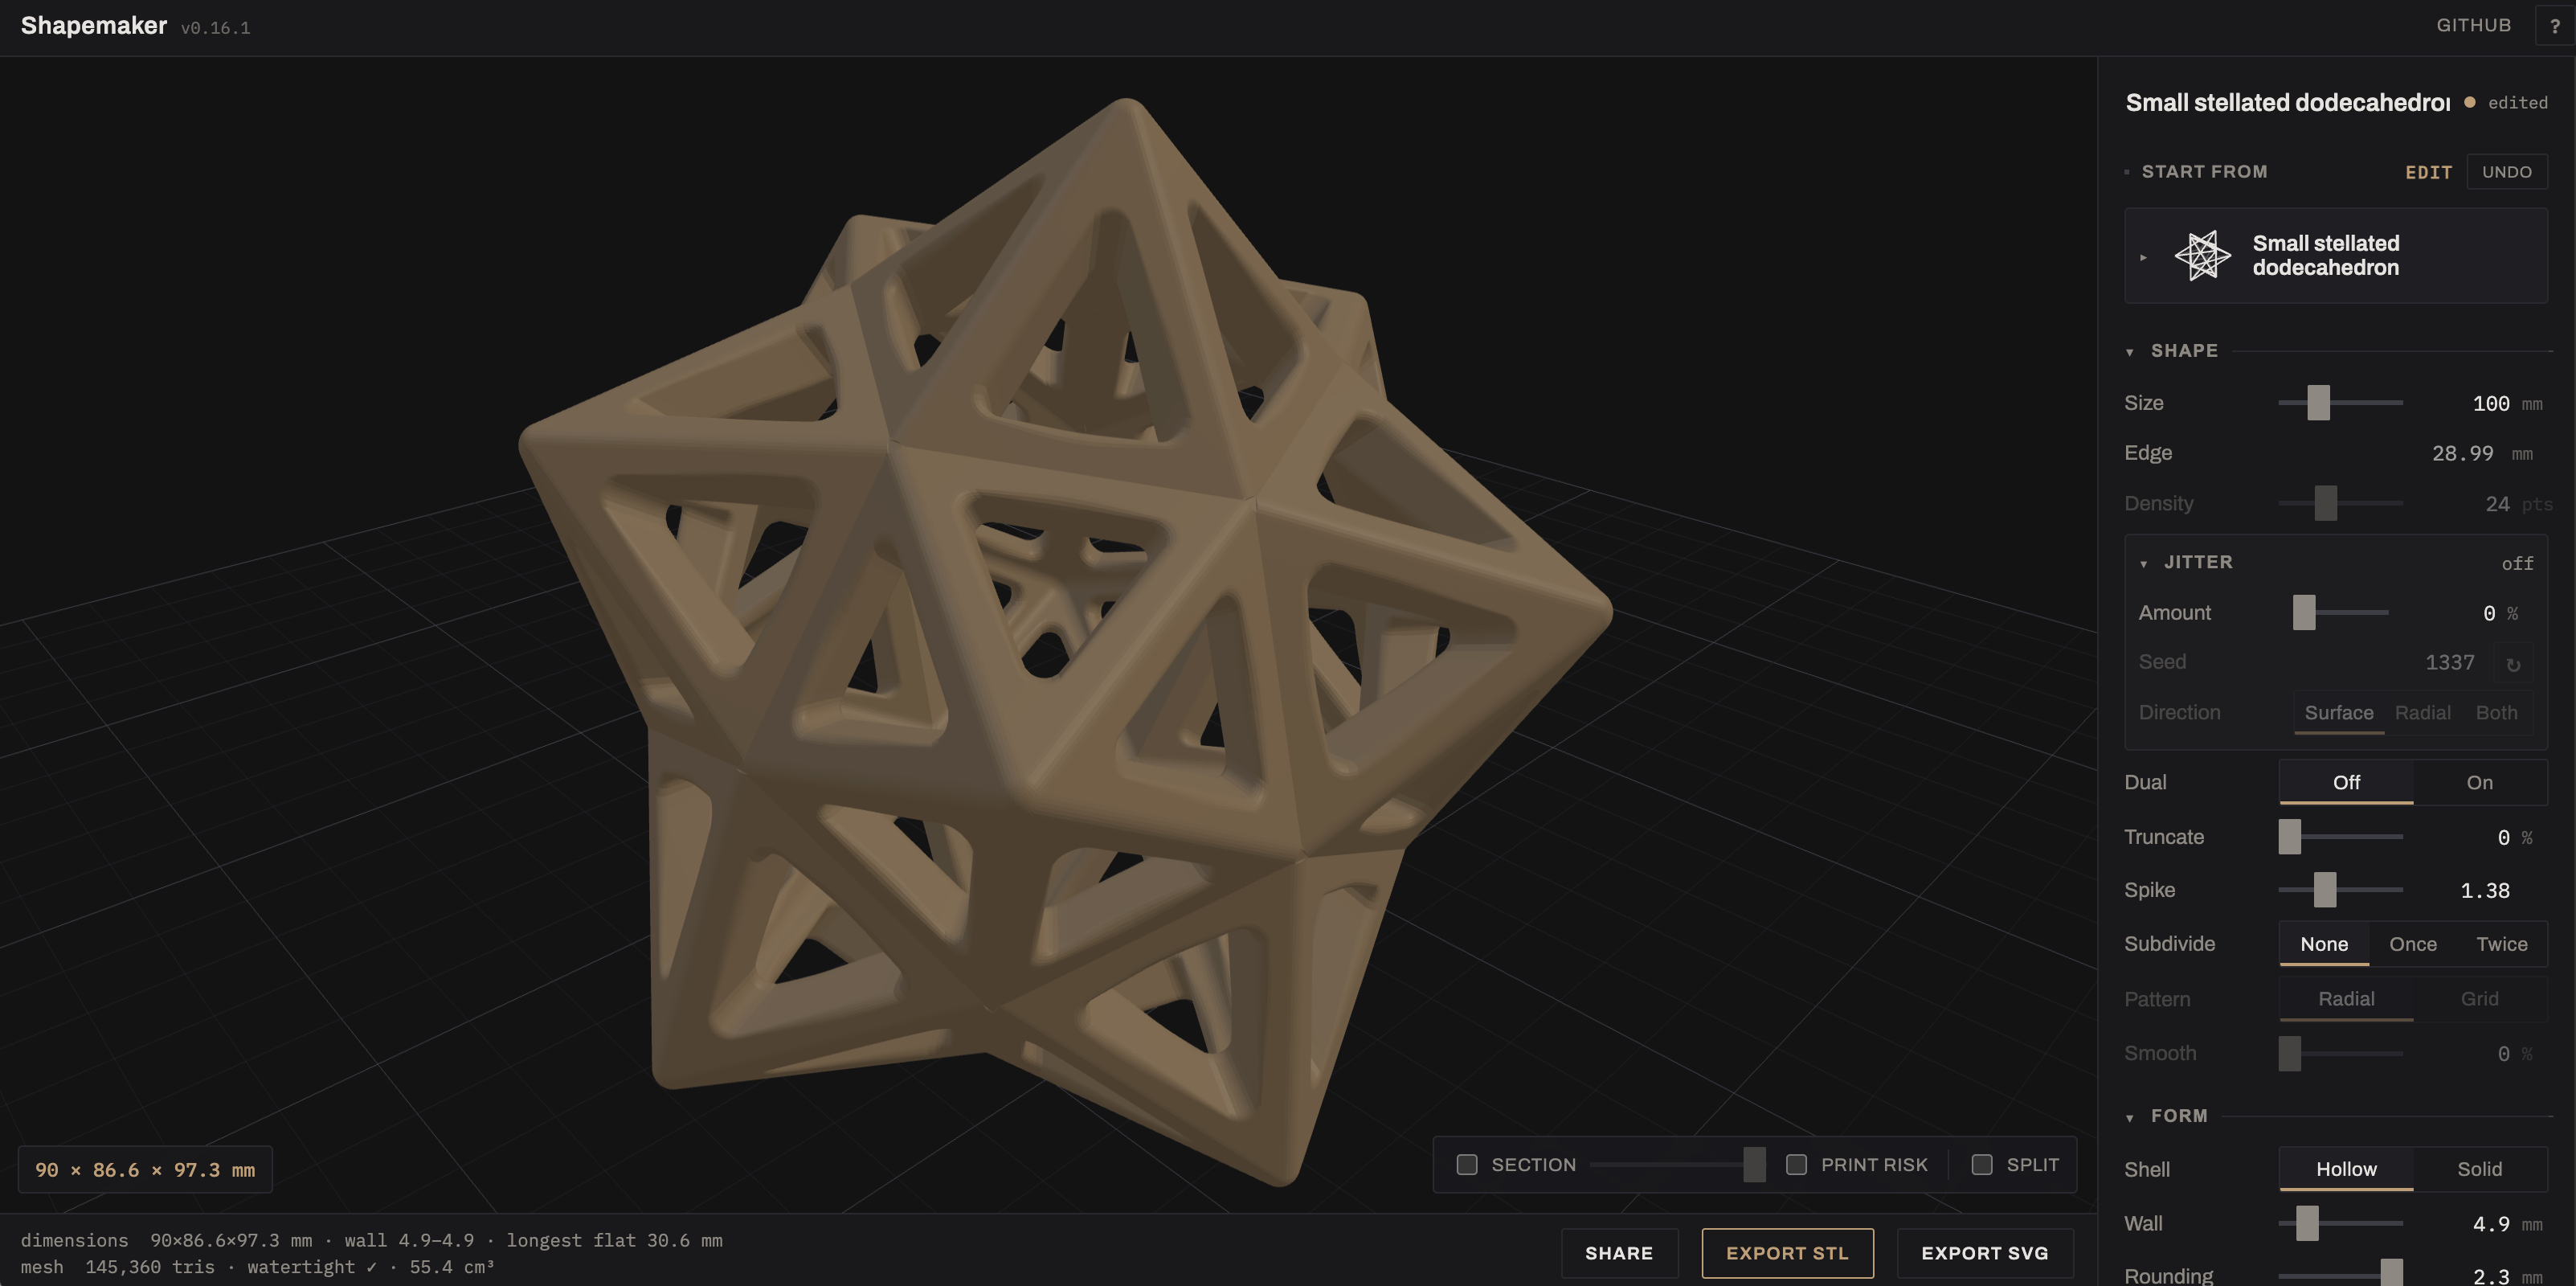
Task: Set Subdivide to Twice
Action: [2501, 945]
